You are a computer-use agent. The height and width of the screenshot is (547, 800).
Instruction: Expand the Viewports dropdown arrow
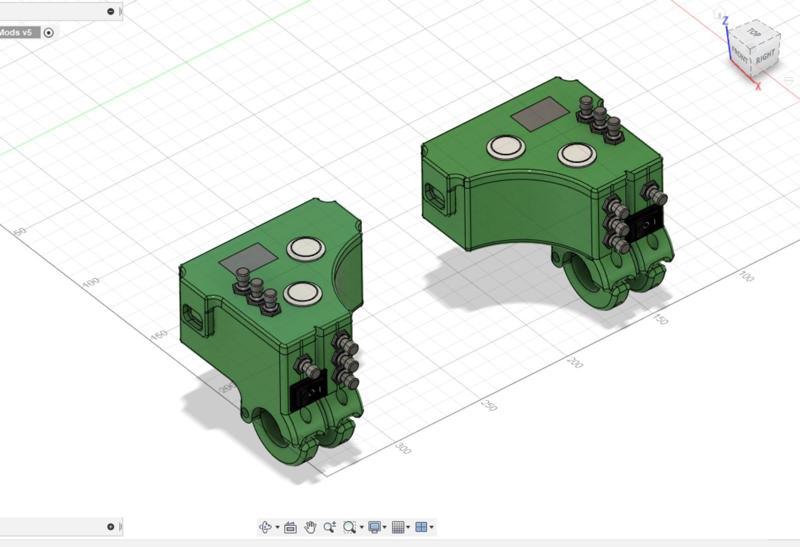pyautogui.click(x=432, y=528)
